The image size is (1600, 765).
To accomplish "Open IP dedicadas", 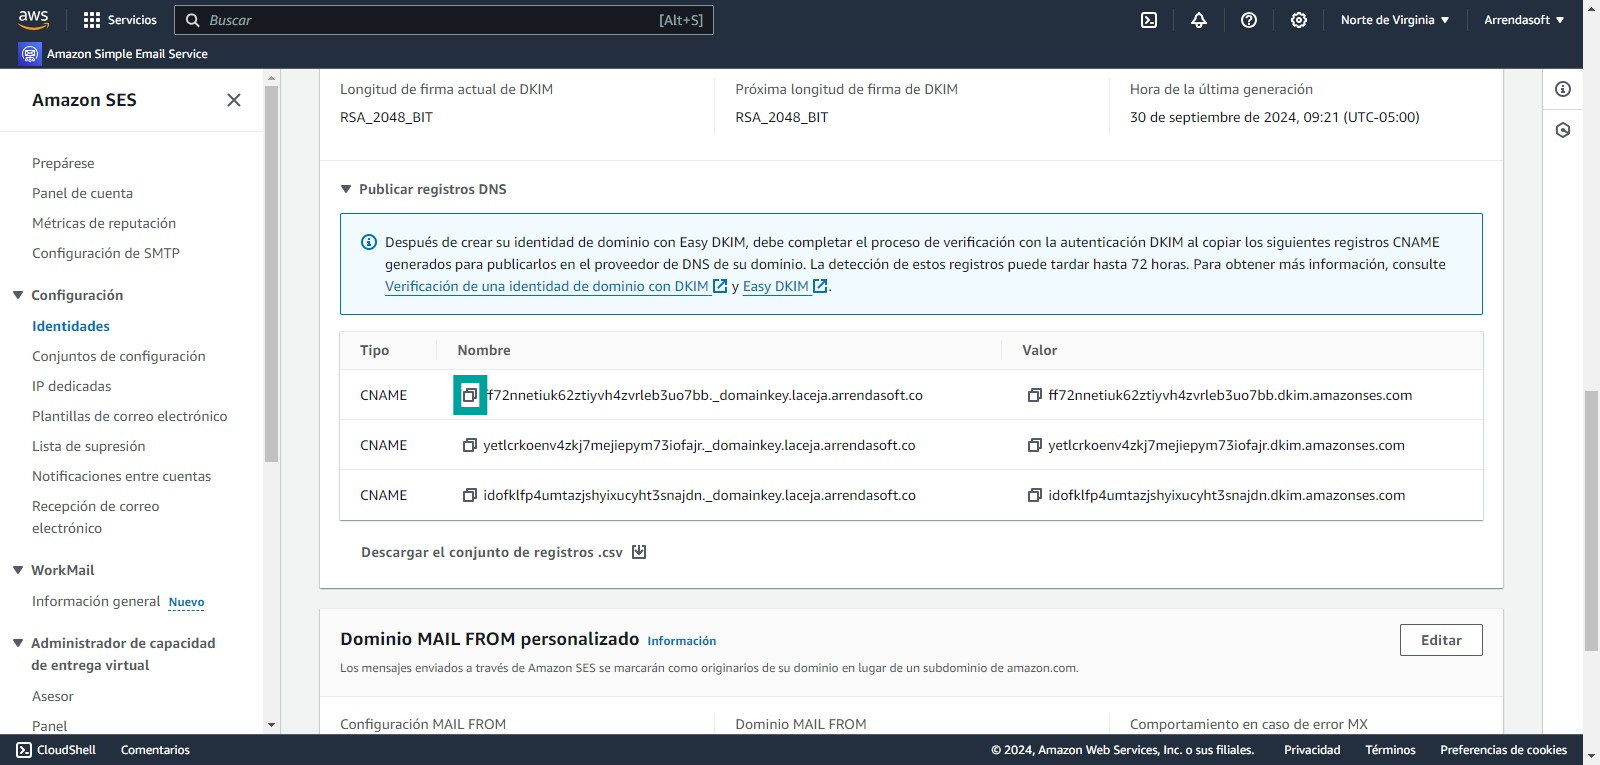I will [x=72, y=386].
